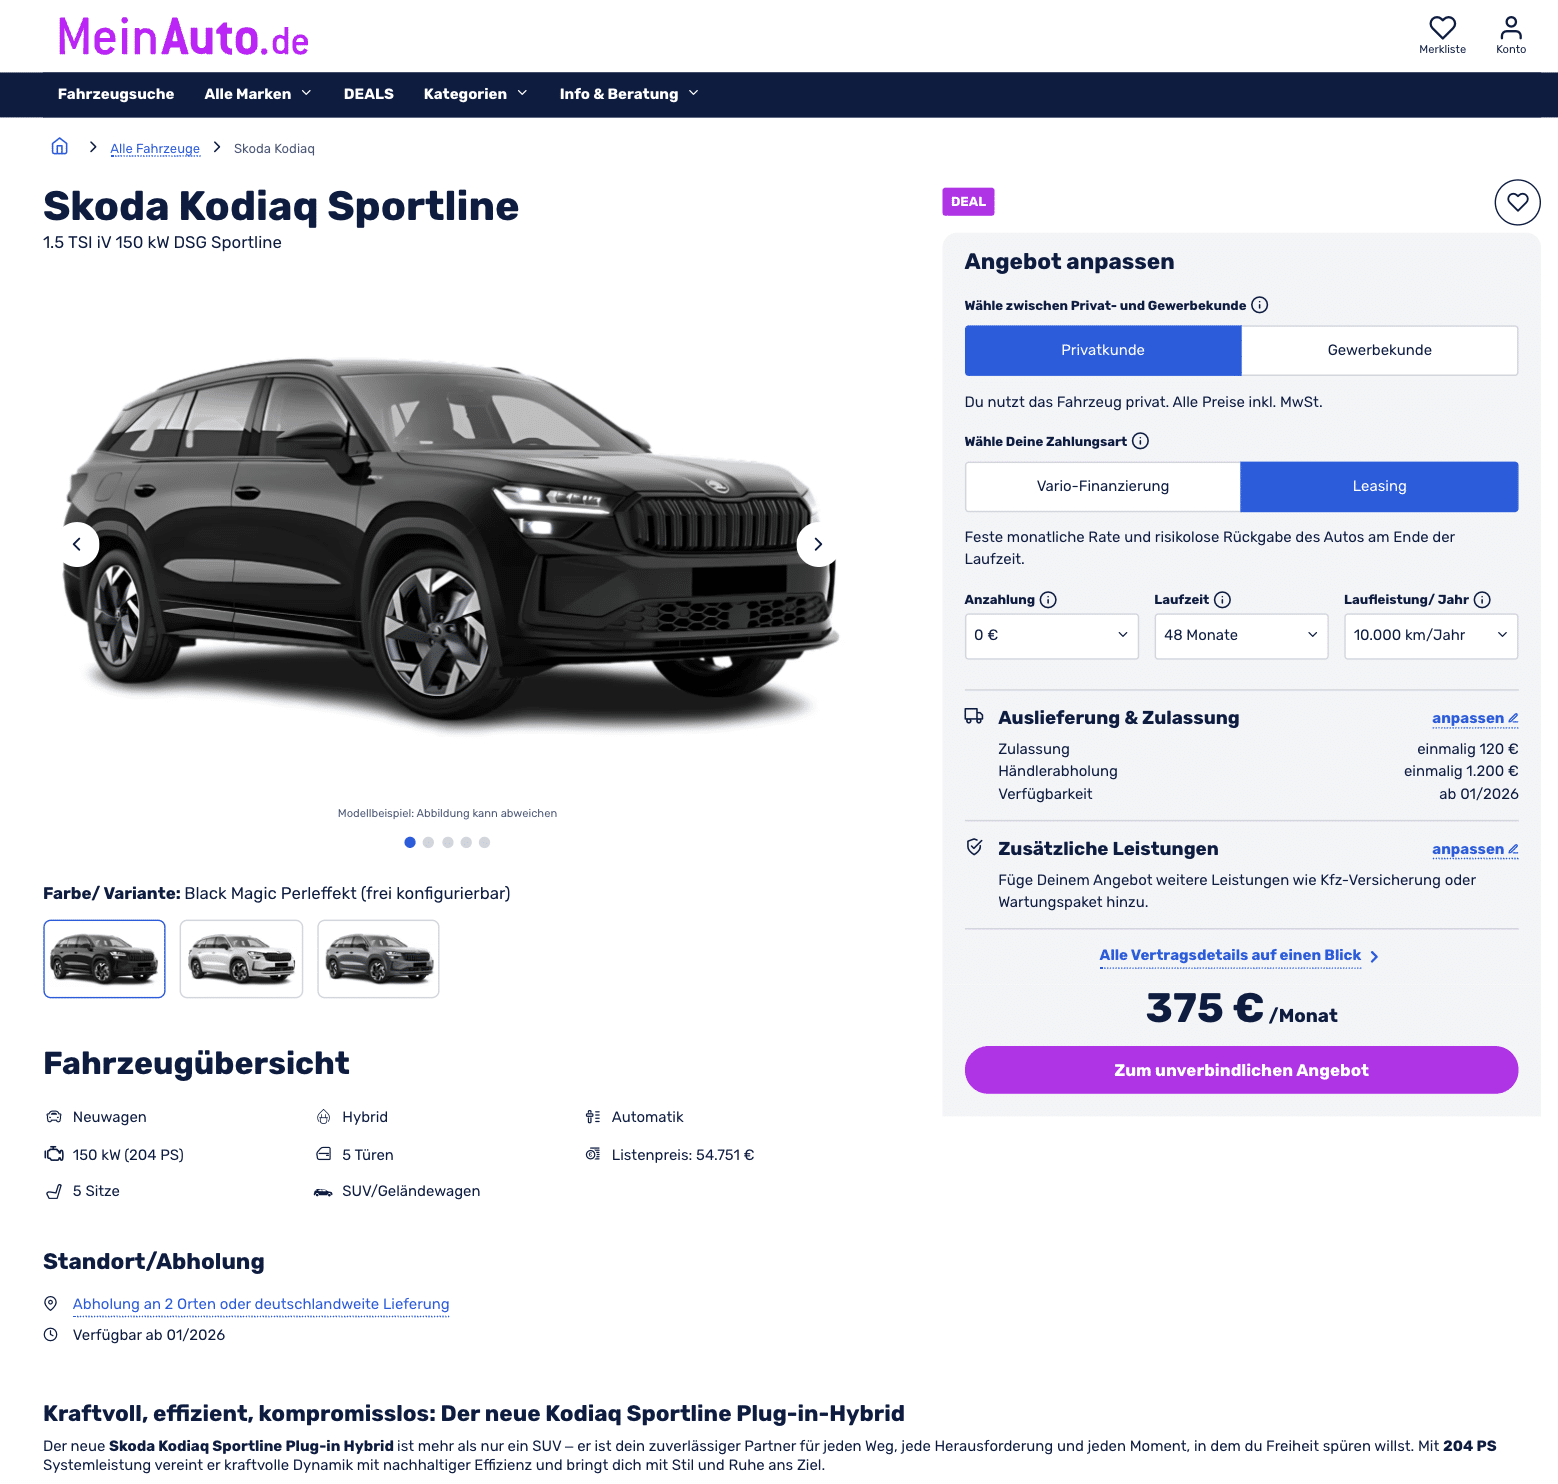Show next car image with right arrow
Image resolution: width=1558 pixels, height=1484 pixels.
(x=818, y=544)
